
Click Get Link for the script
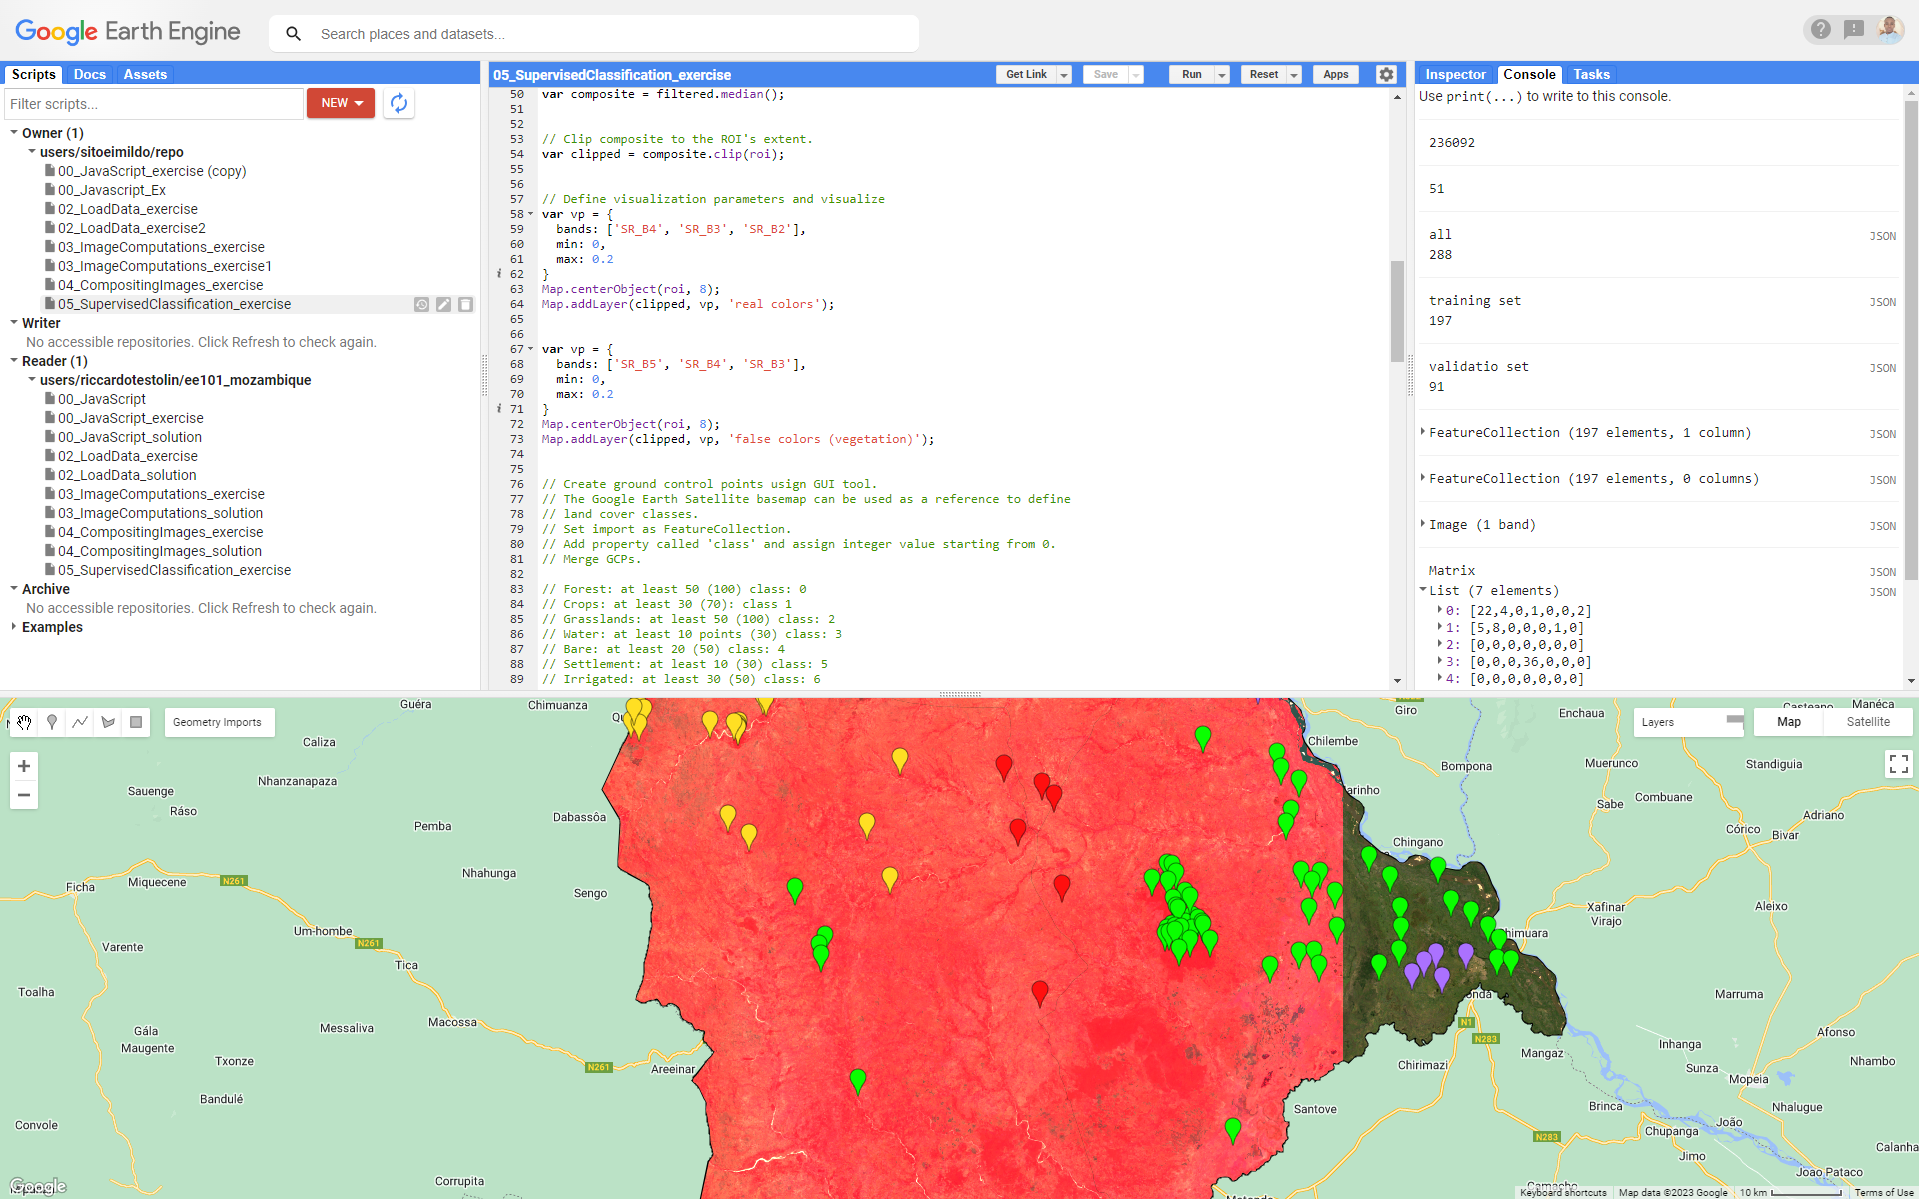[x=1026, y=74]
